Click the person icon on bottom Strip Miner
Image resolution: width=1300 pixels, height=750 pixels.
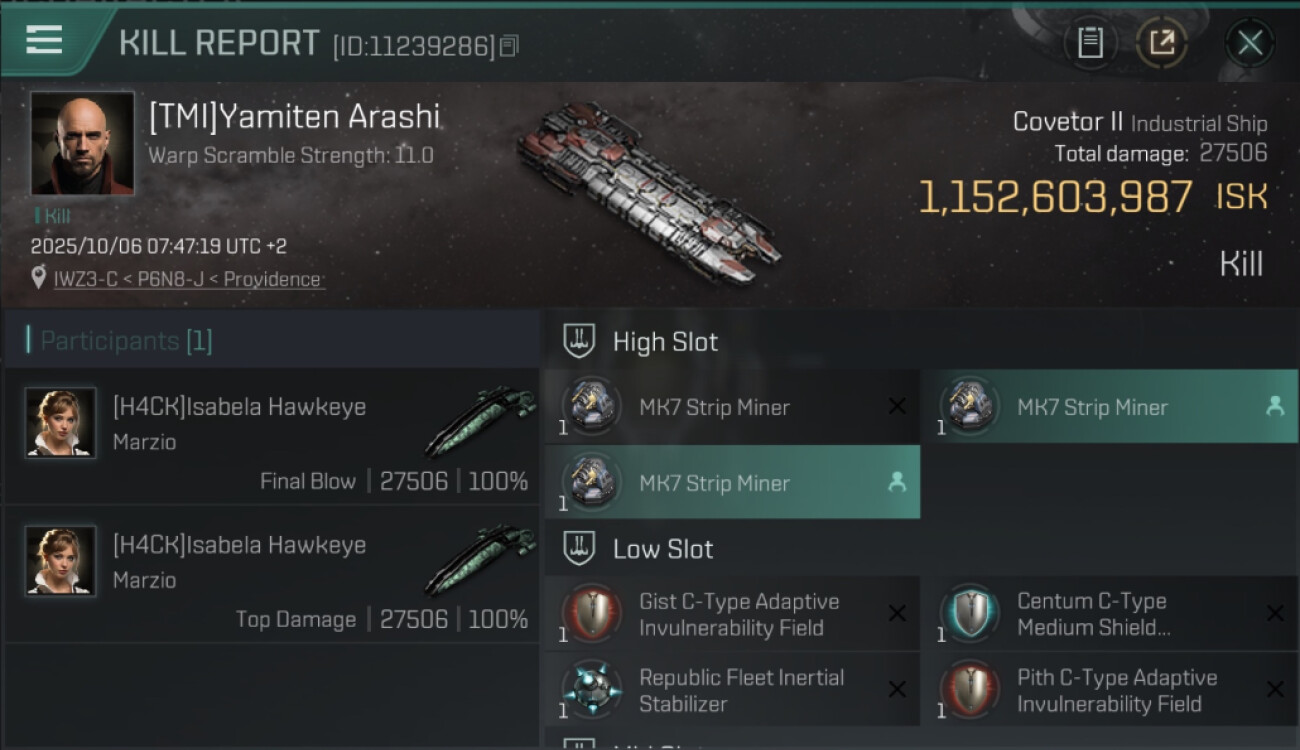point(897,482)
